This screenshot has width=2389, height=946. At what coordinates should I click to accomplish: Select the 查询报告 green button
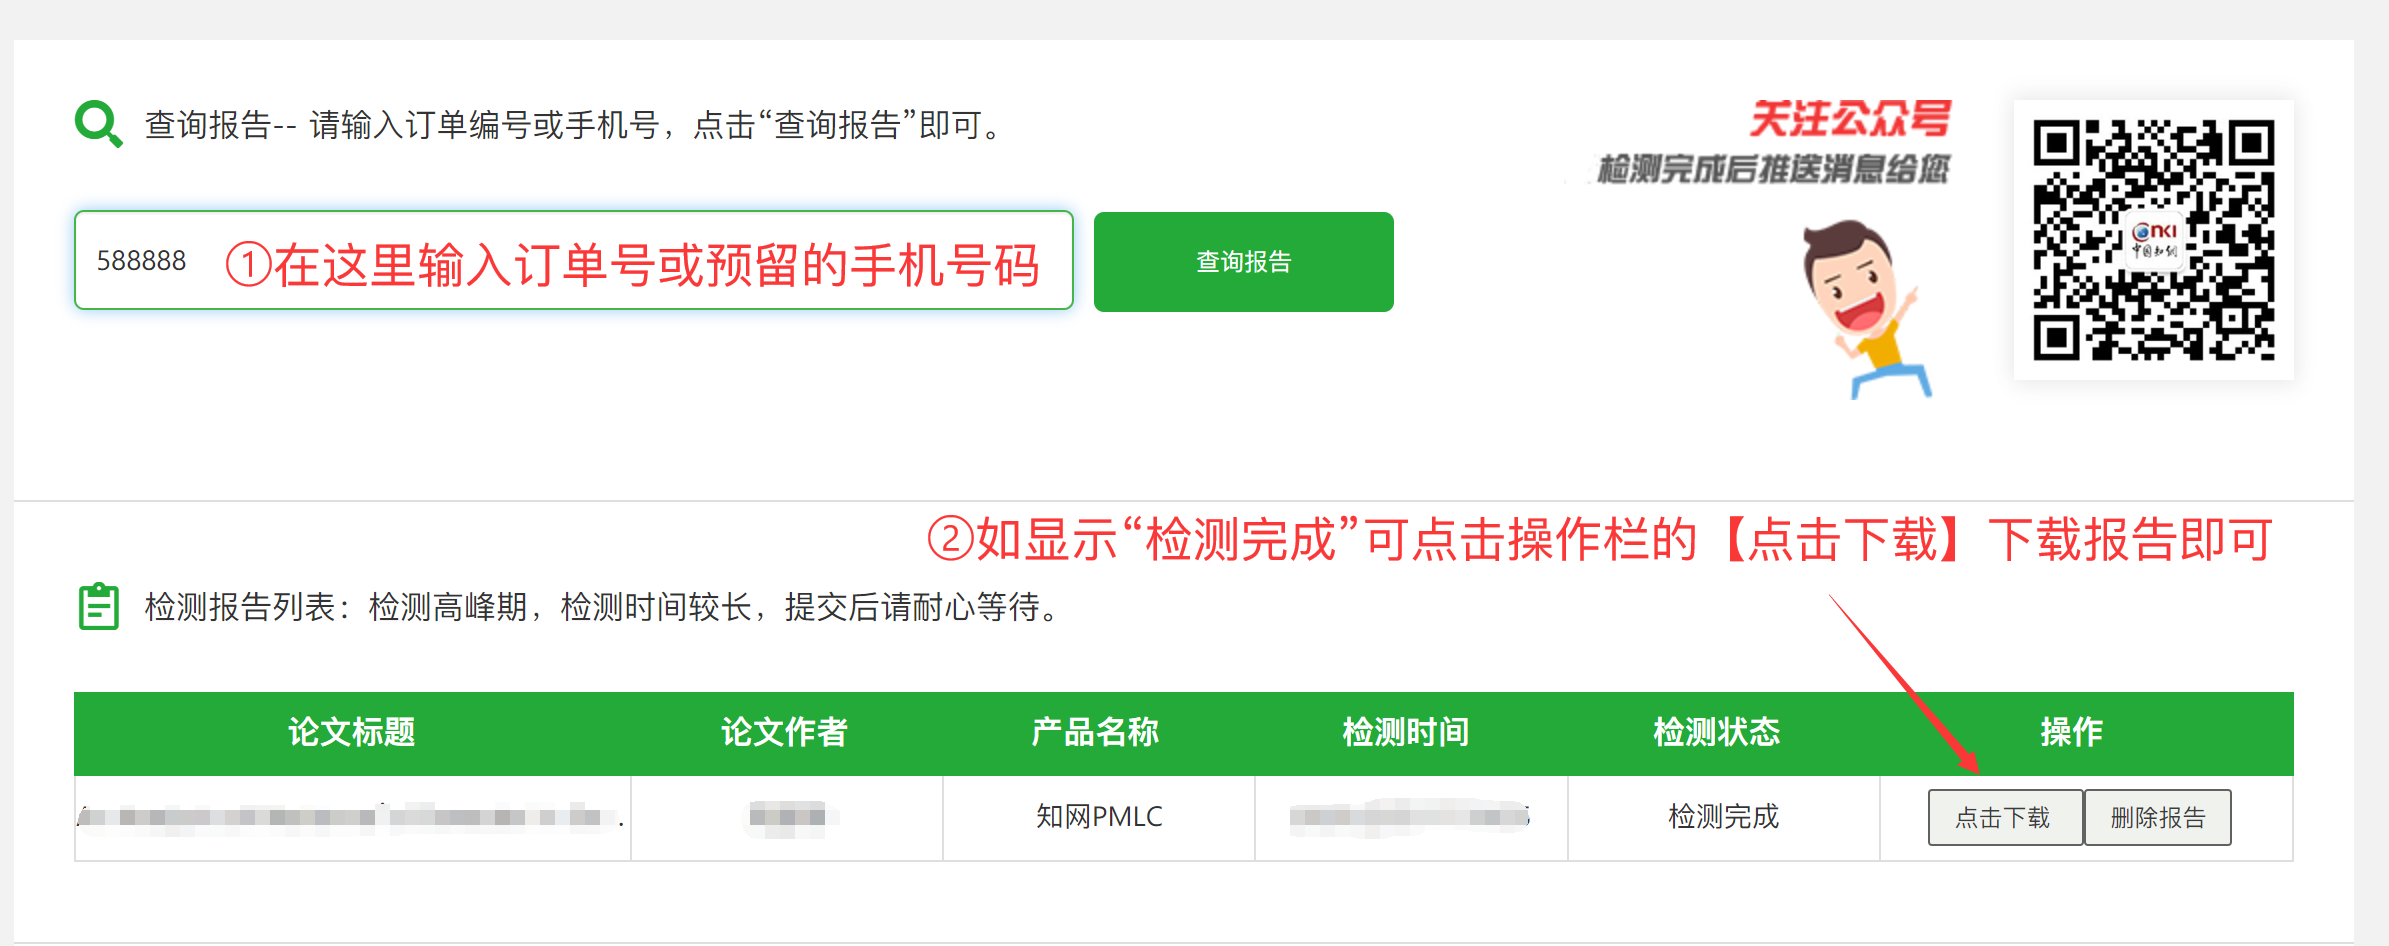click(1242, 261)
